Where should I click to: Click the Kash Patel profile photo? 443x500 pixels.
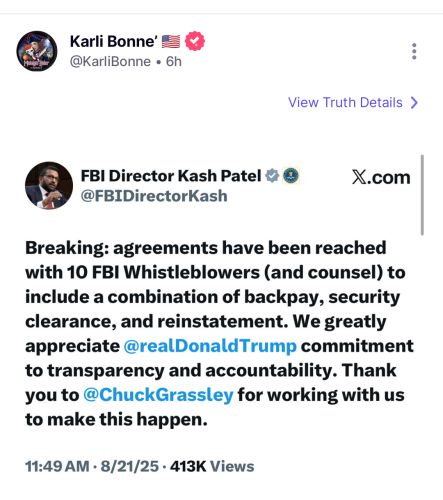pos(49,186)
